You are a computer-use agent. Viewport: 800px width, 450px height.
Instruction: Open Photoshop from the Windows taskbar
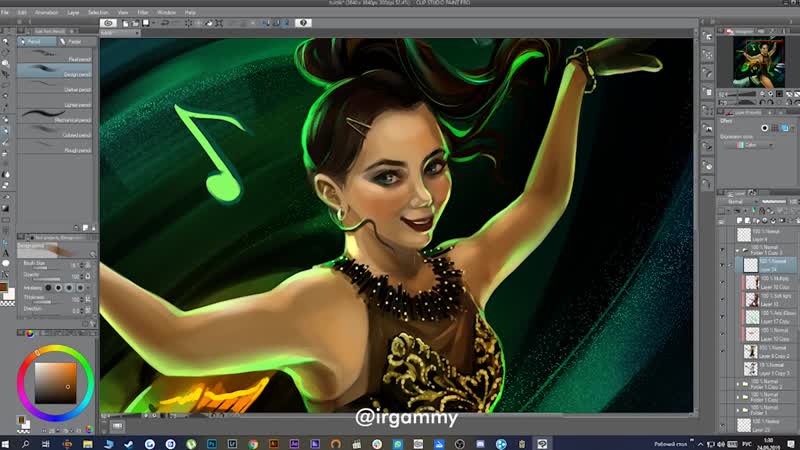(211, 444)
